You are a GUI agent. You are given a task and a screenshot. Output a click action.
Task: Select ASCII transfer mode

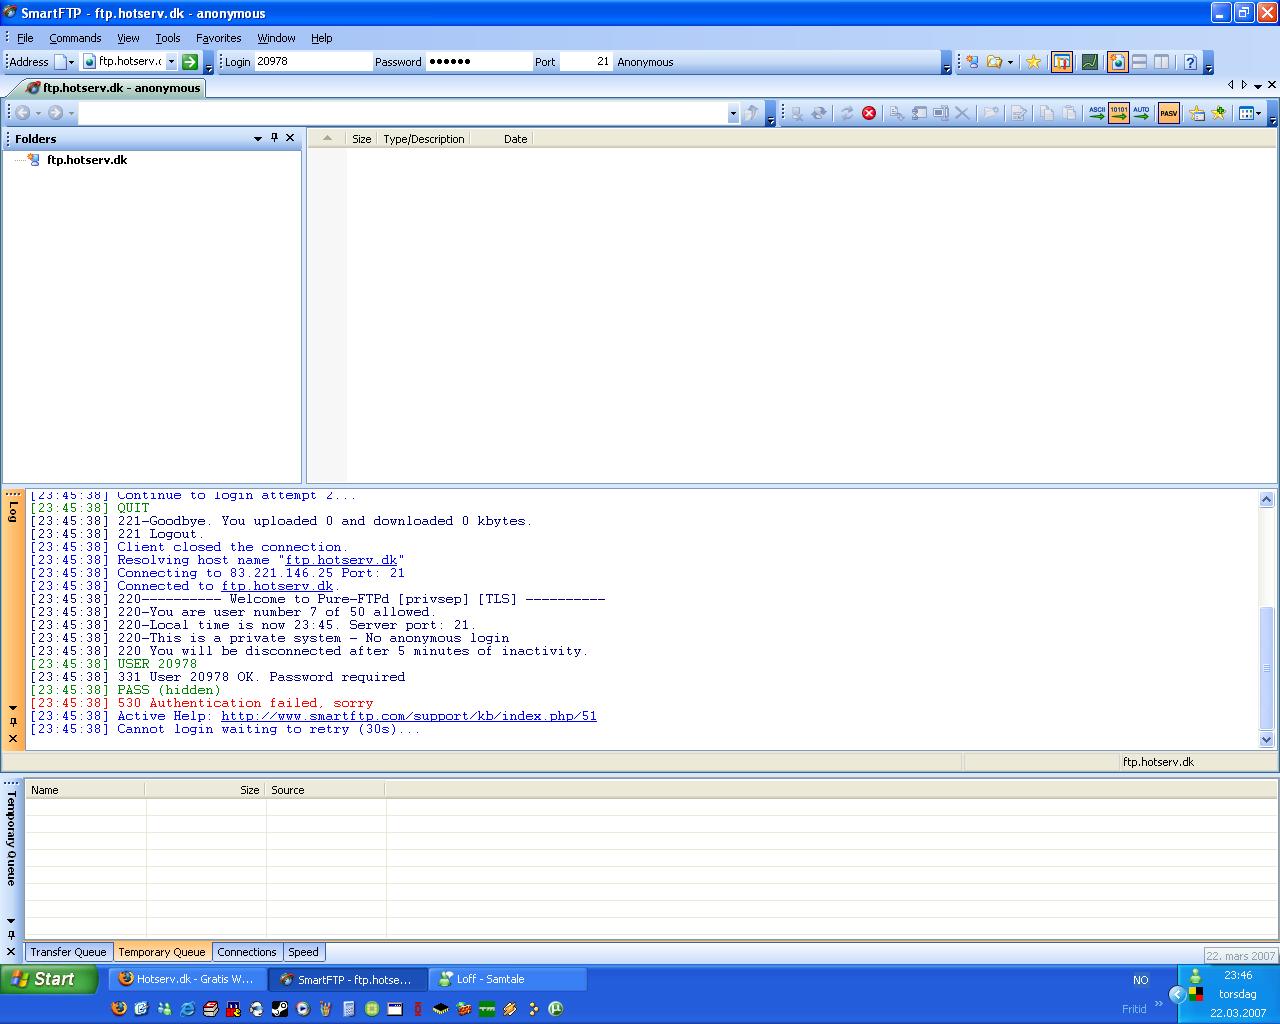point(1097,113)
